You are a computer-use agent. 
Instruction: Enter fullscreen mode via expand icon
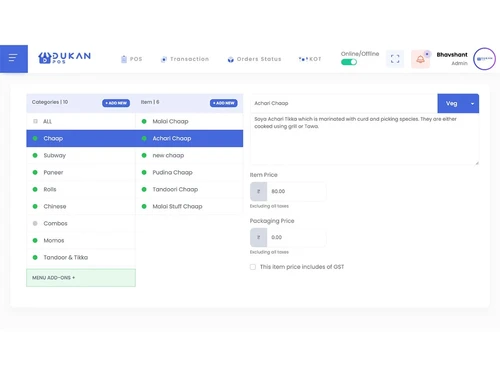[395, 59]
